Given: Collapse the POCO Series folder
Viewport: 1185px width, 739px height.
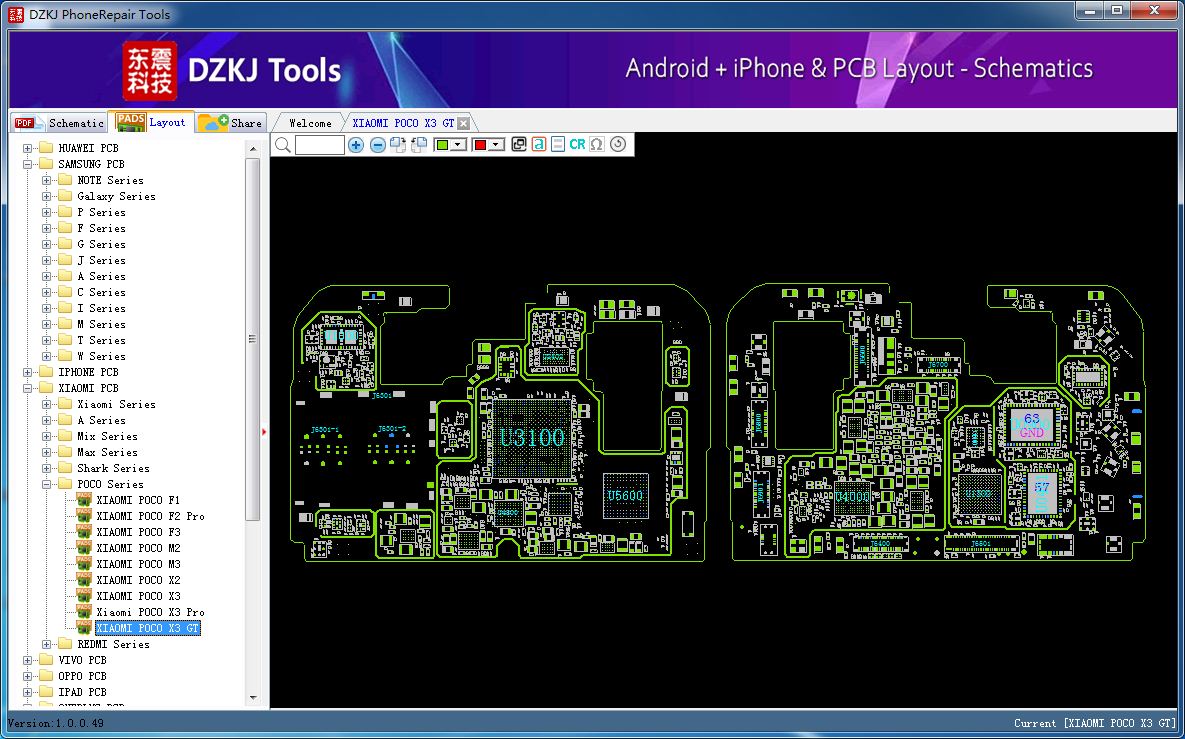Looking at the screenshot, I should click(x=47, y=484).
